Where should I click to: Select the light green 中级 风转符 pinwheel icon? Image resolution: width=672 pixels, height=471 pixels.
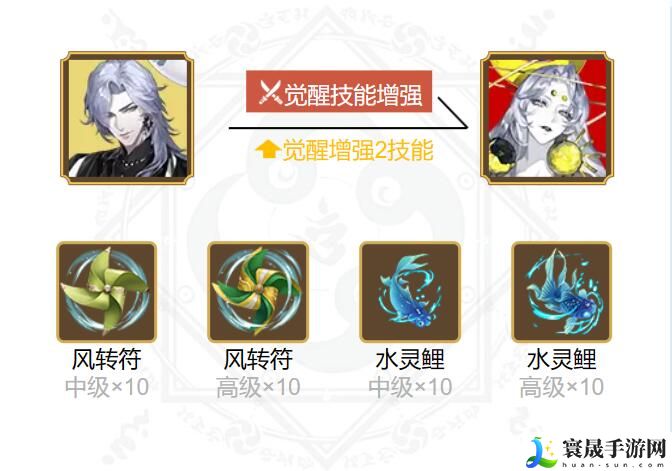(x=107, y=292)
